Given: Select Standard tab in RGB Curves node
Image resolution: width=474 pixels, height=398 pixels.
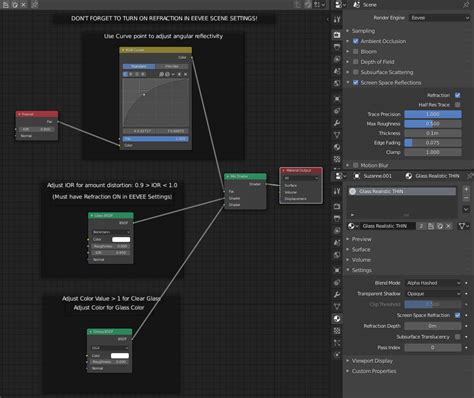Looking at the screenshot, I should point(139,66).
